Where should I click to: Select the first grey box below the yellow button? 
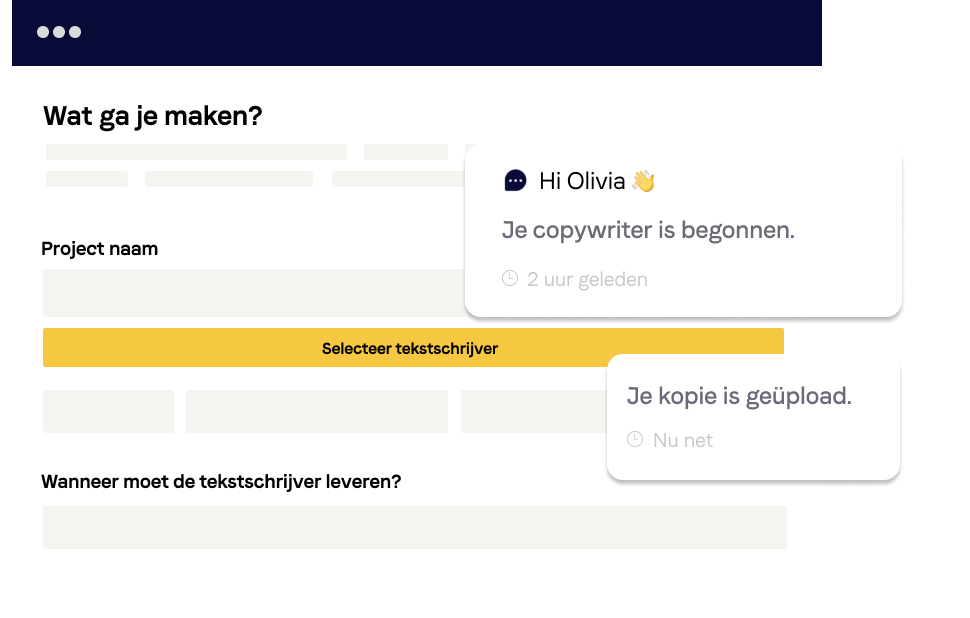coord(108,411)
